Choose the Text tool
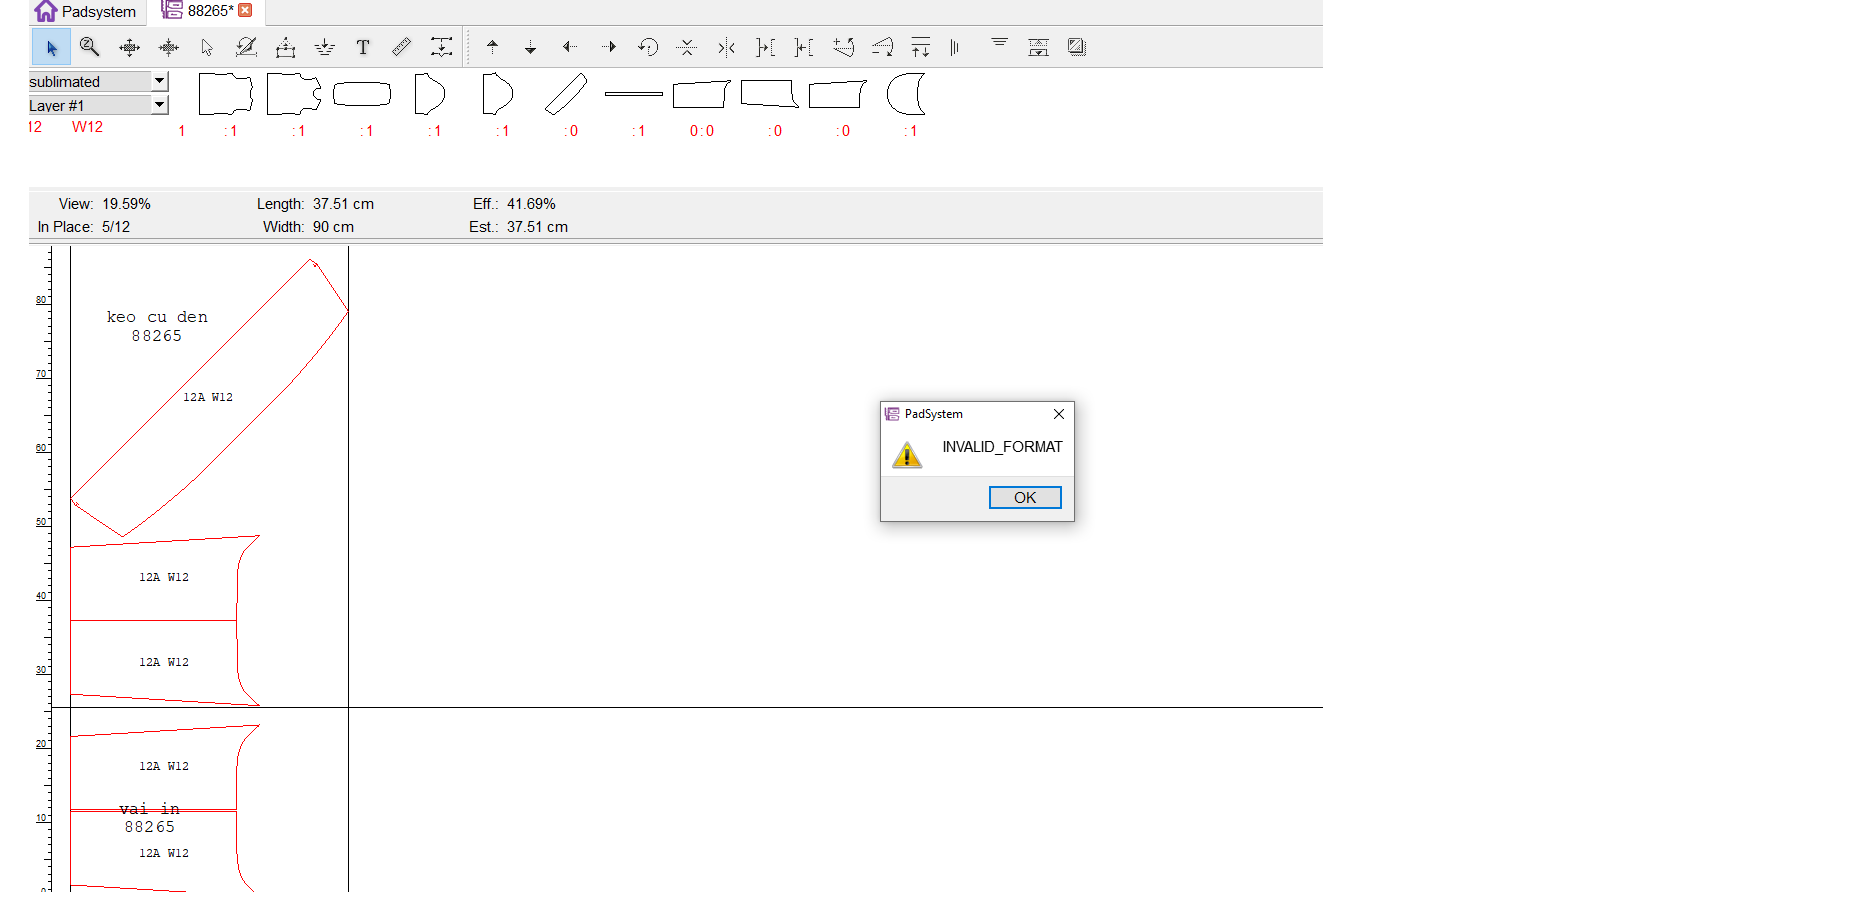The height and width of the screenshot is (897, 1851). click(363, 47)
